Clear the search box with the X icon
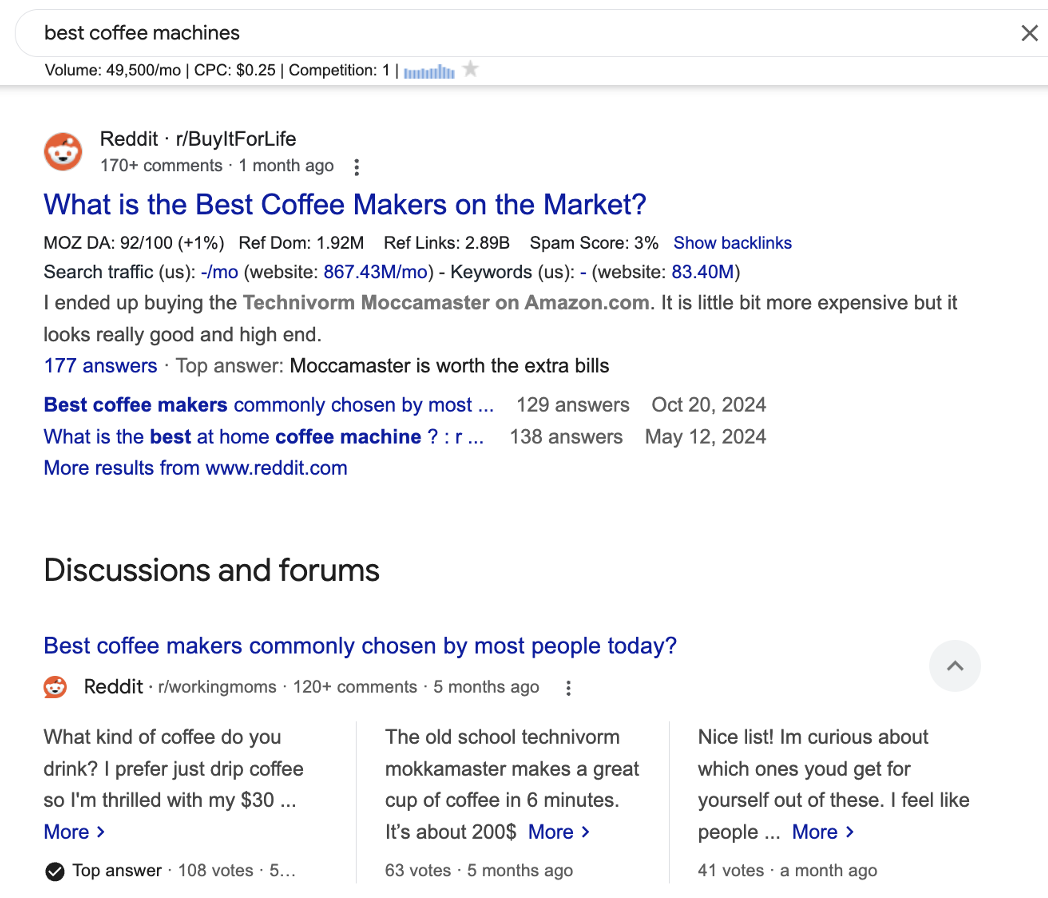 1029,33
